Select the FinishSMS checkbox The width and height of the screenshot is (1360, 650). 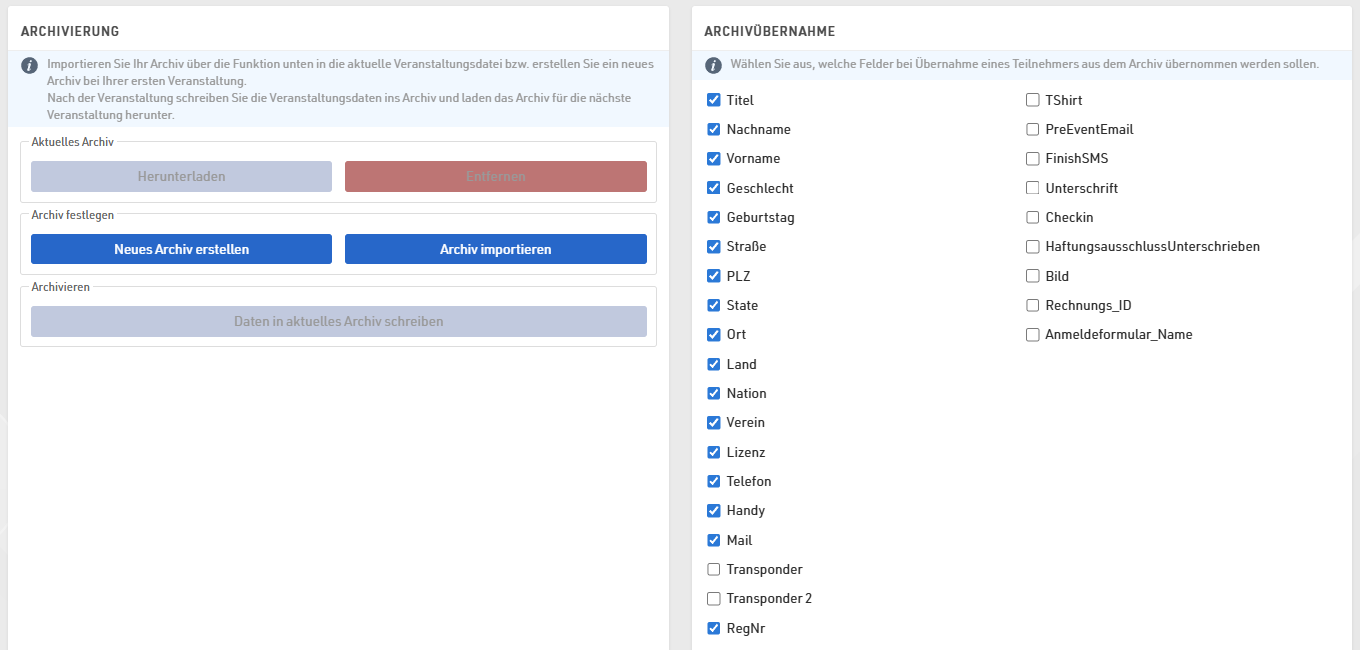point(1032,158)
